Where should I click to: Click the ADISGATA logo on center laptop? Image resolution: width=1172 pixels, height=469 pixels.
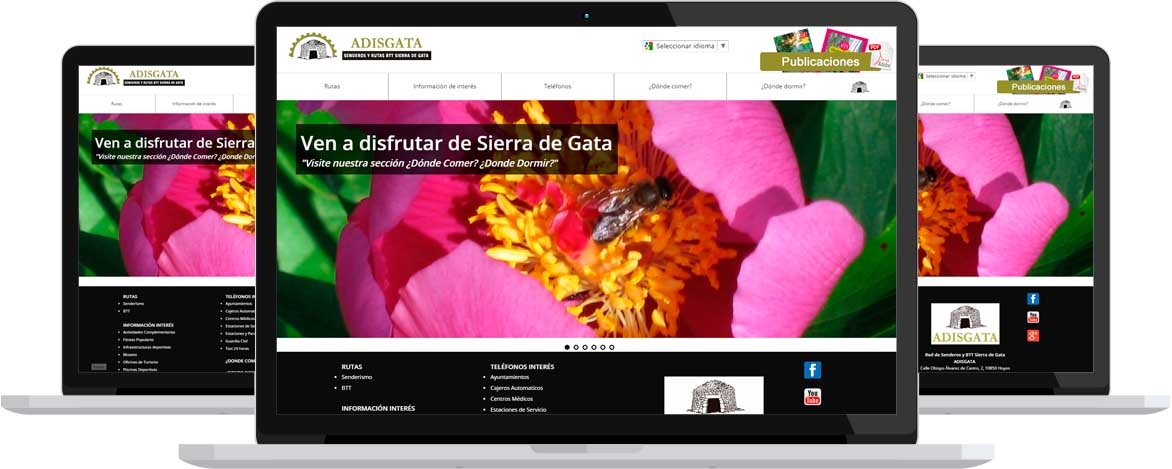click(360, 47)
